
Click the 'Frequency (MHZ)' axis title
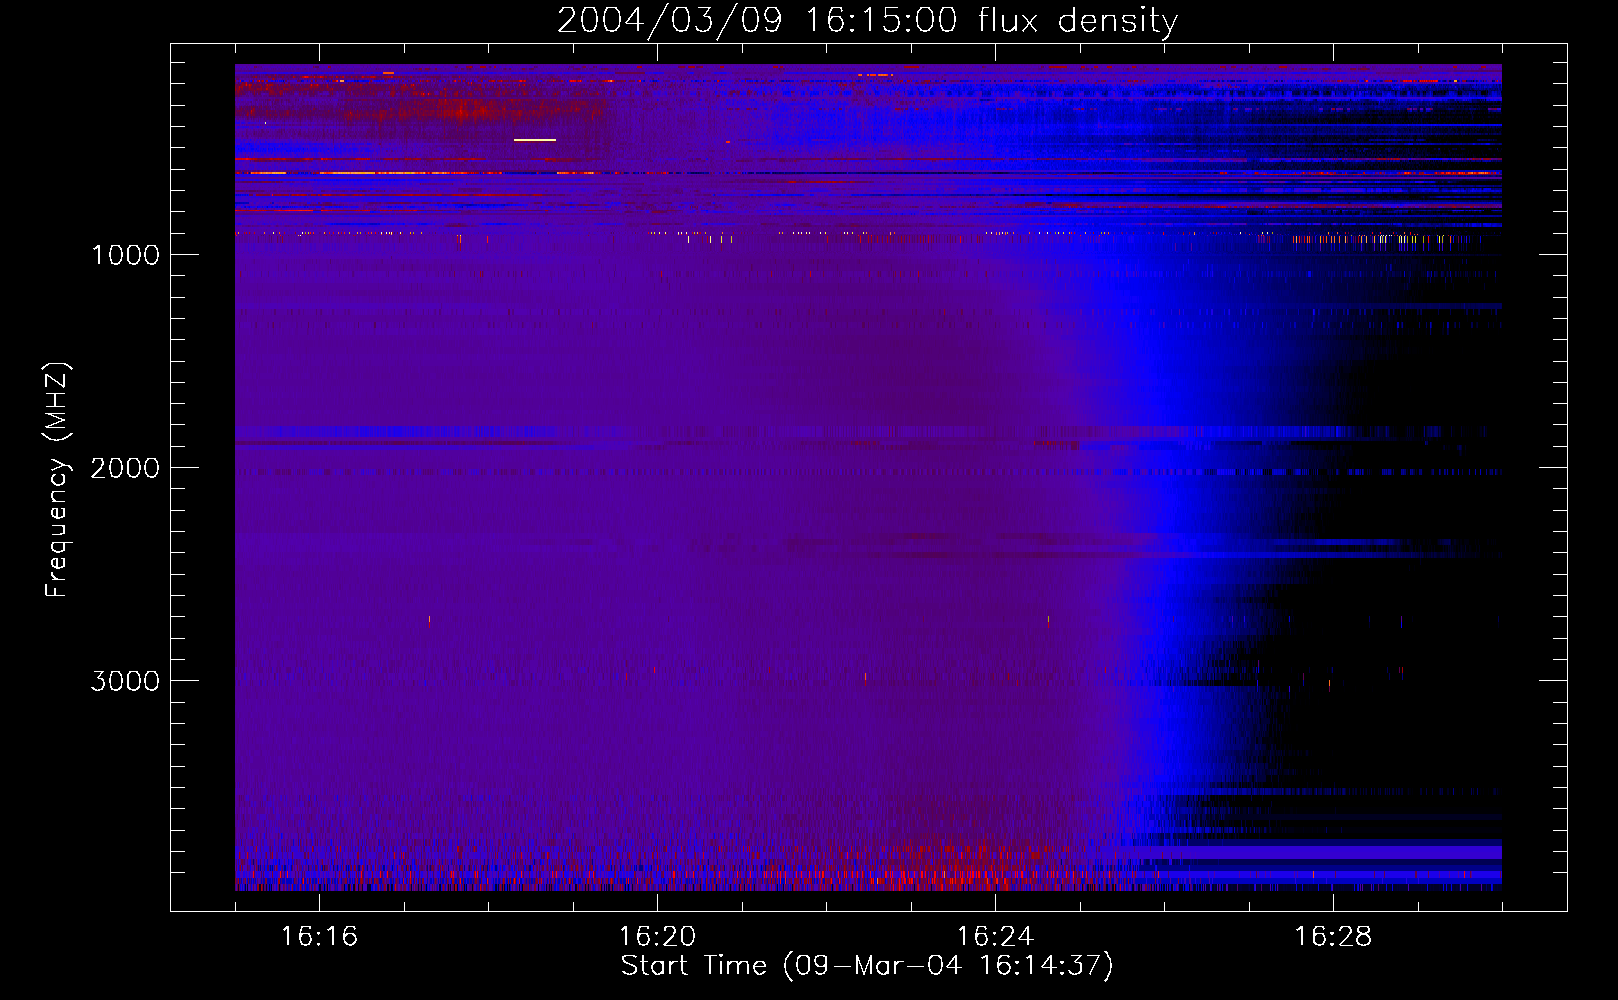tap(57, 480)
